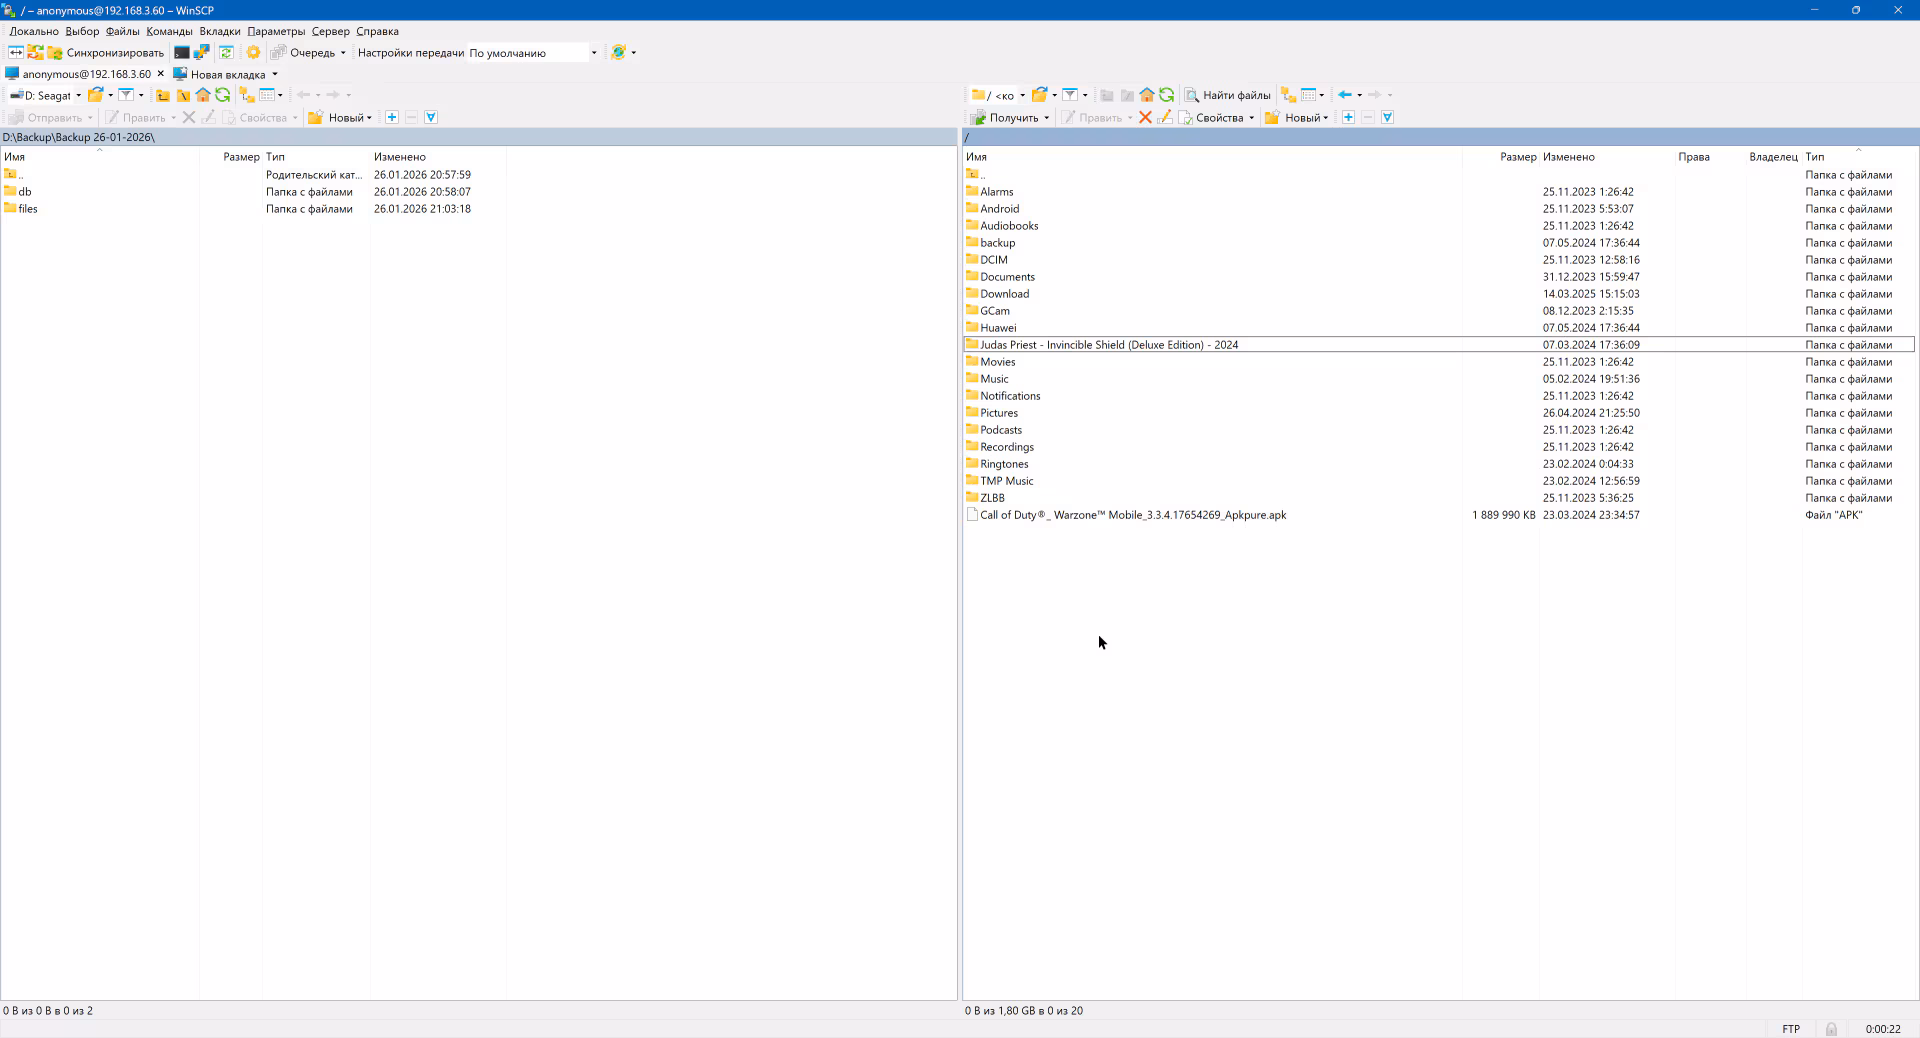Toggle the local directory tree icon
1920x1038 pixels.
(247, 95)
